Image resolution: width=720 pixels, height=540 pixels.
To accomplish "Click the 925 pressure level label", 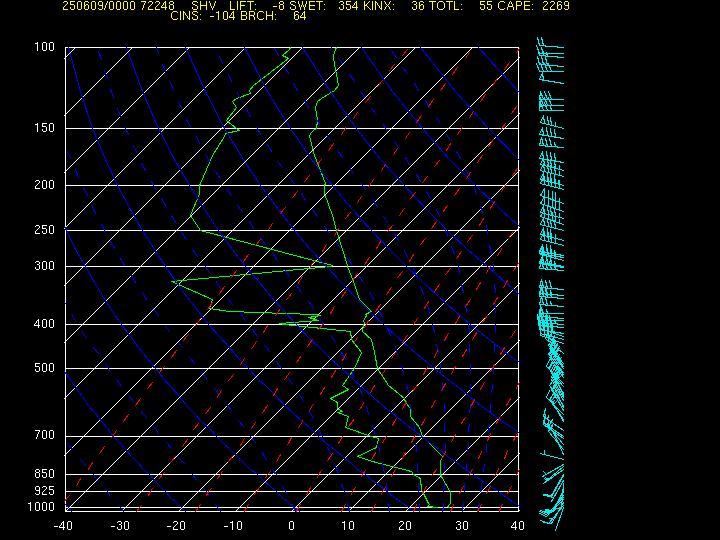I will [x=45, y=491].
